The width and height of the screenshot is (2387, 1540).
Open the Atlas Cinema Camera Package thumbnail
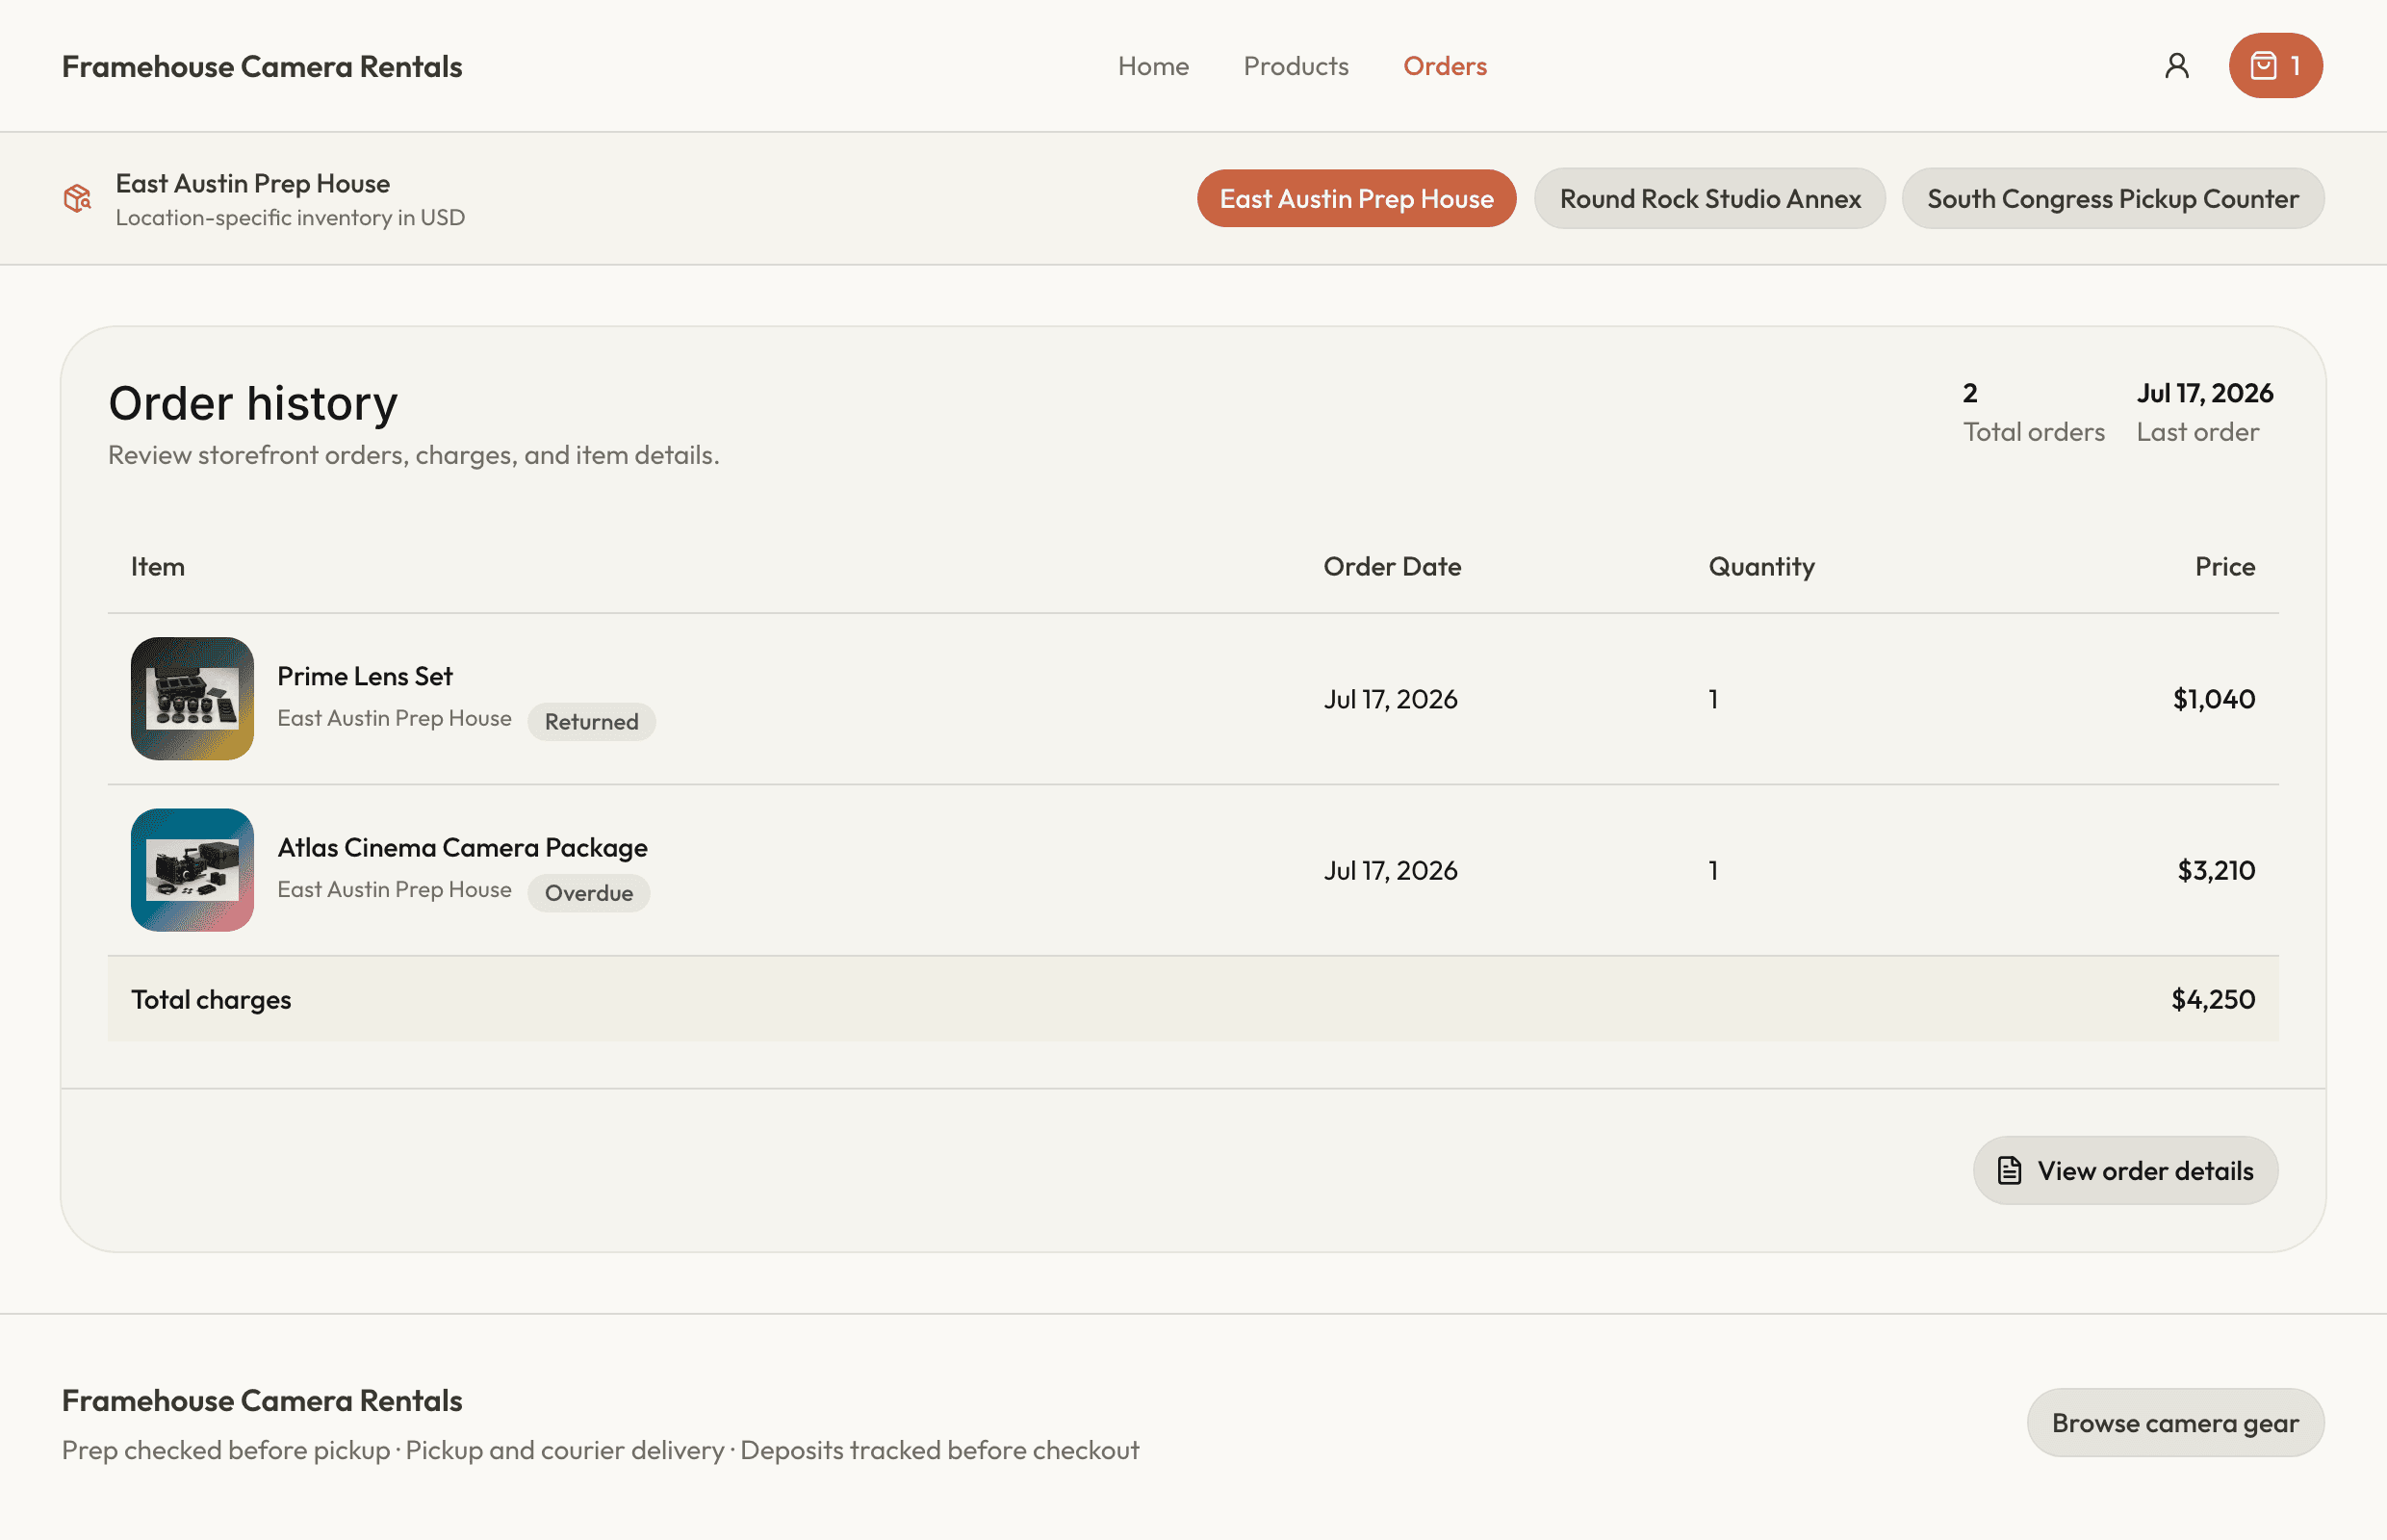[x=192, y=870]
